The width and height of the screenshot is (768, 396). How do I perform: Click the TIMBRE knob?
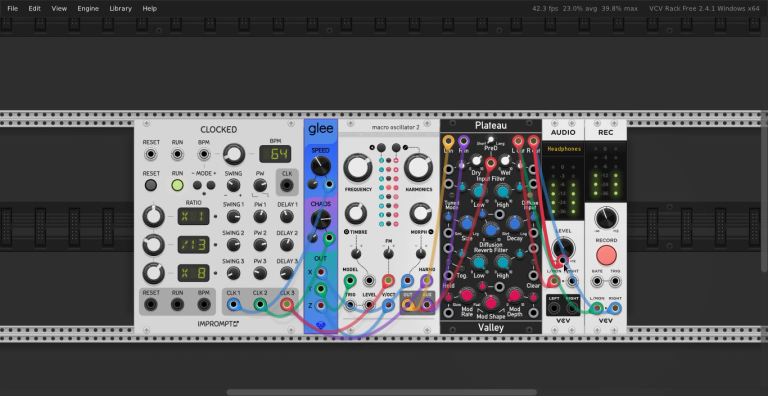click(356, 214)
